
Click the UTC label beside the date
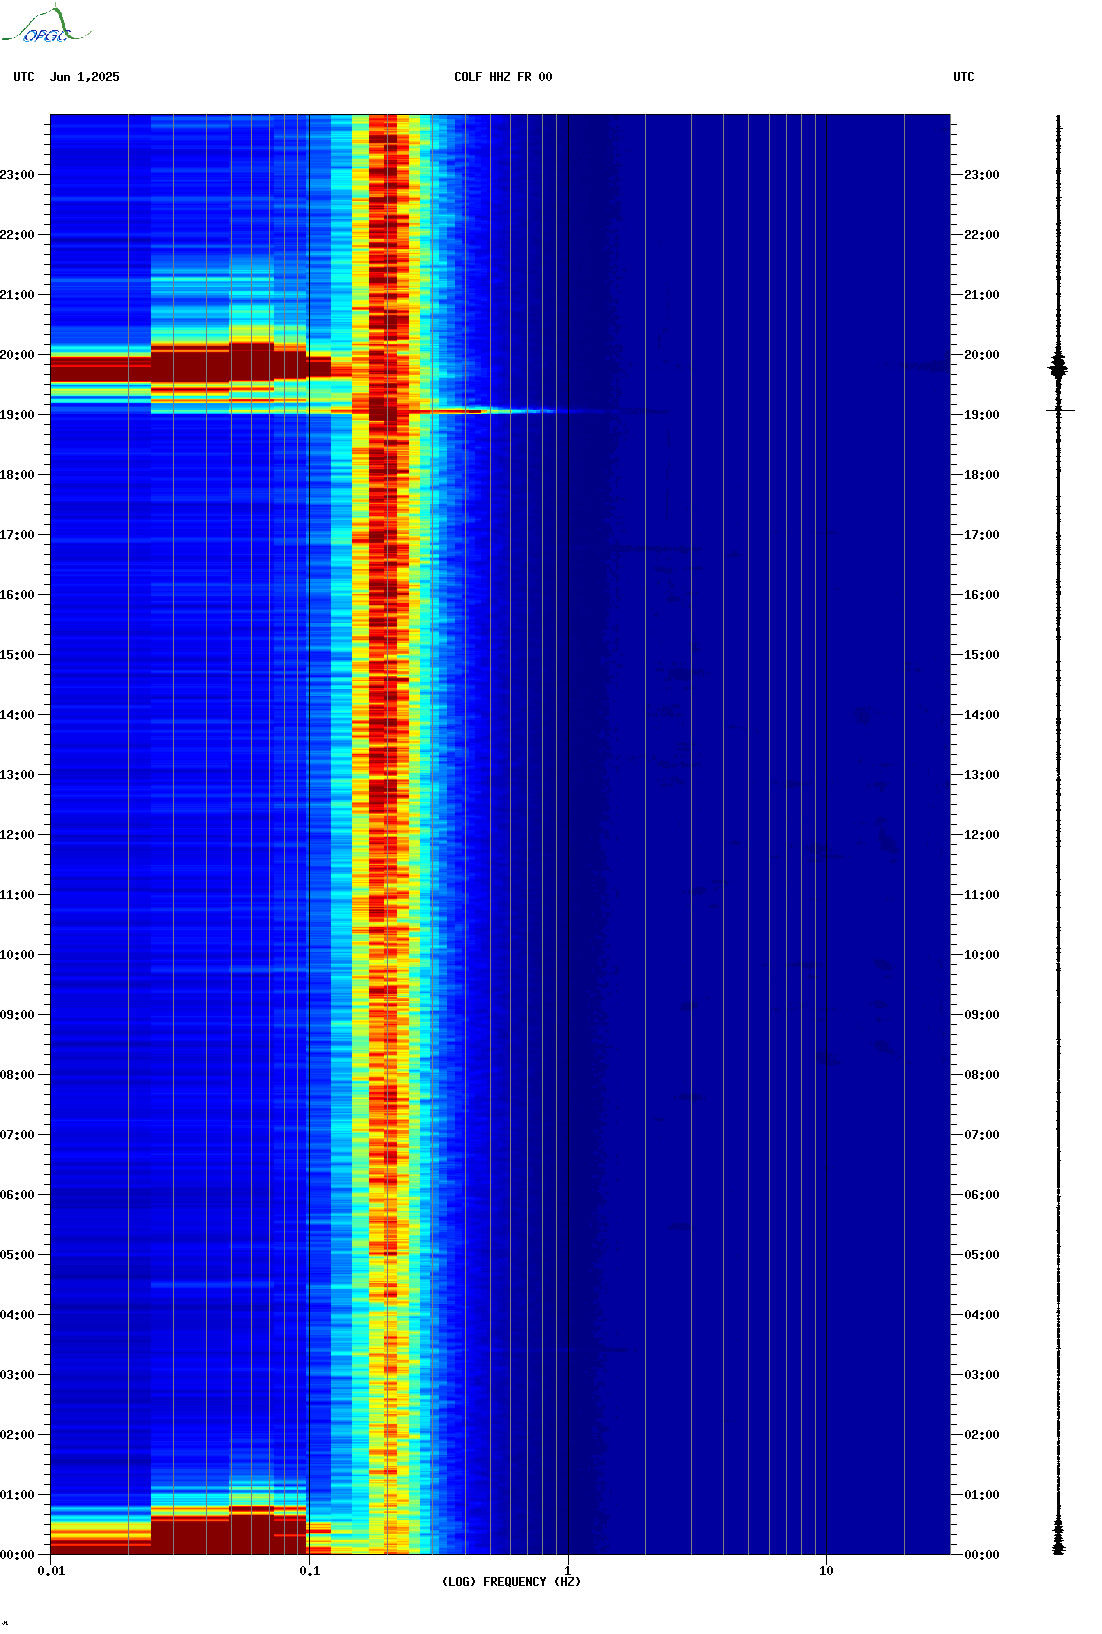click(24, 77)
